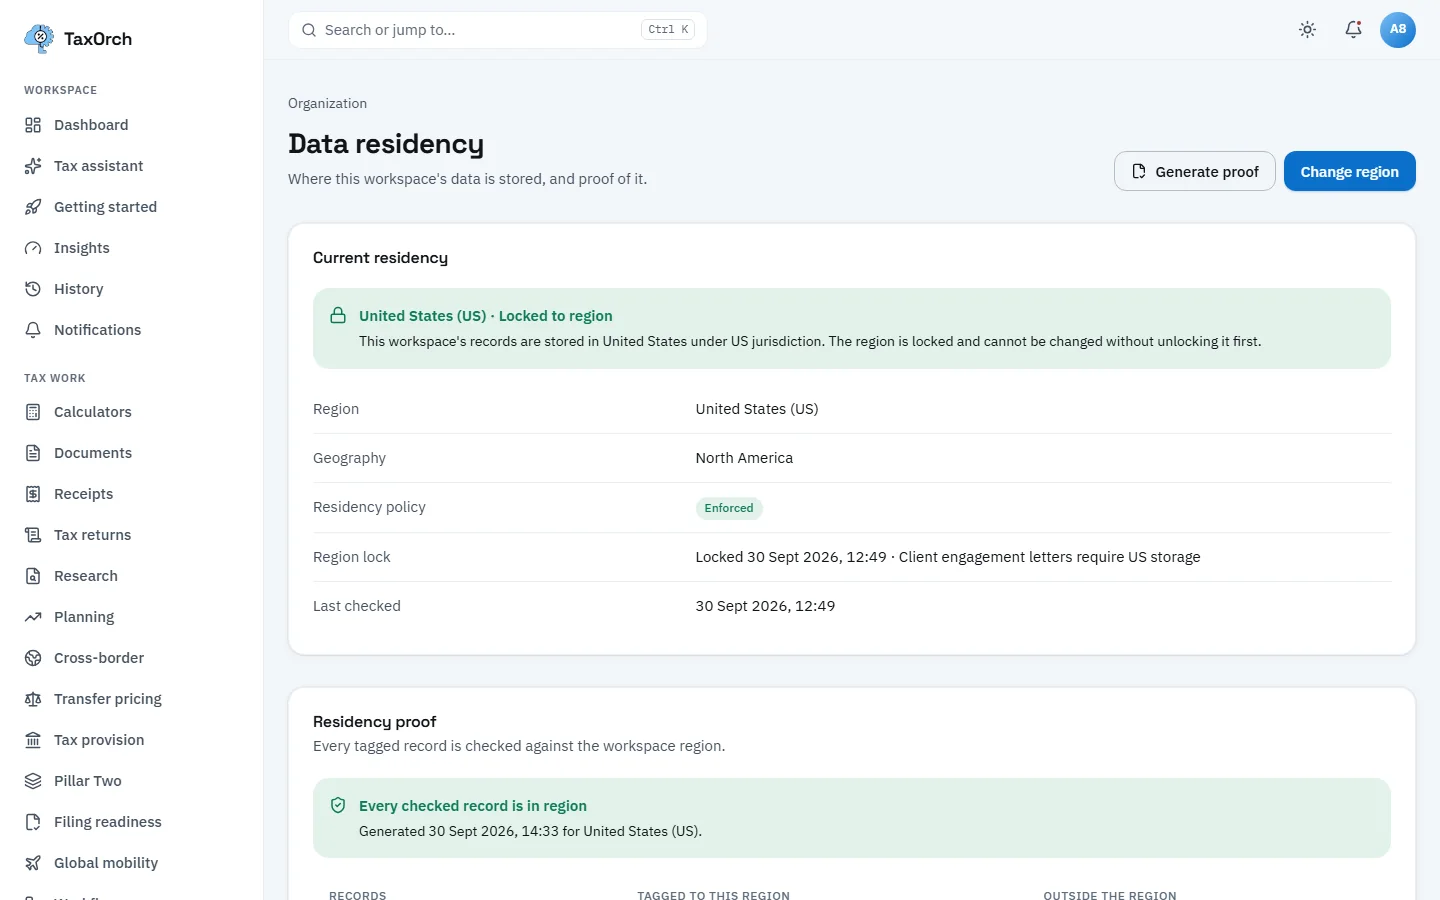This screenshot has height=900, width=1440.
Task: Click the Receipts icon
Action: coord(33,494)
